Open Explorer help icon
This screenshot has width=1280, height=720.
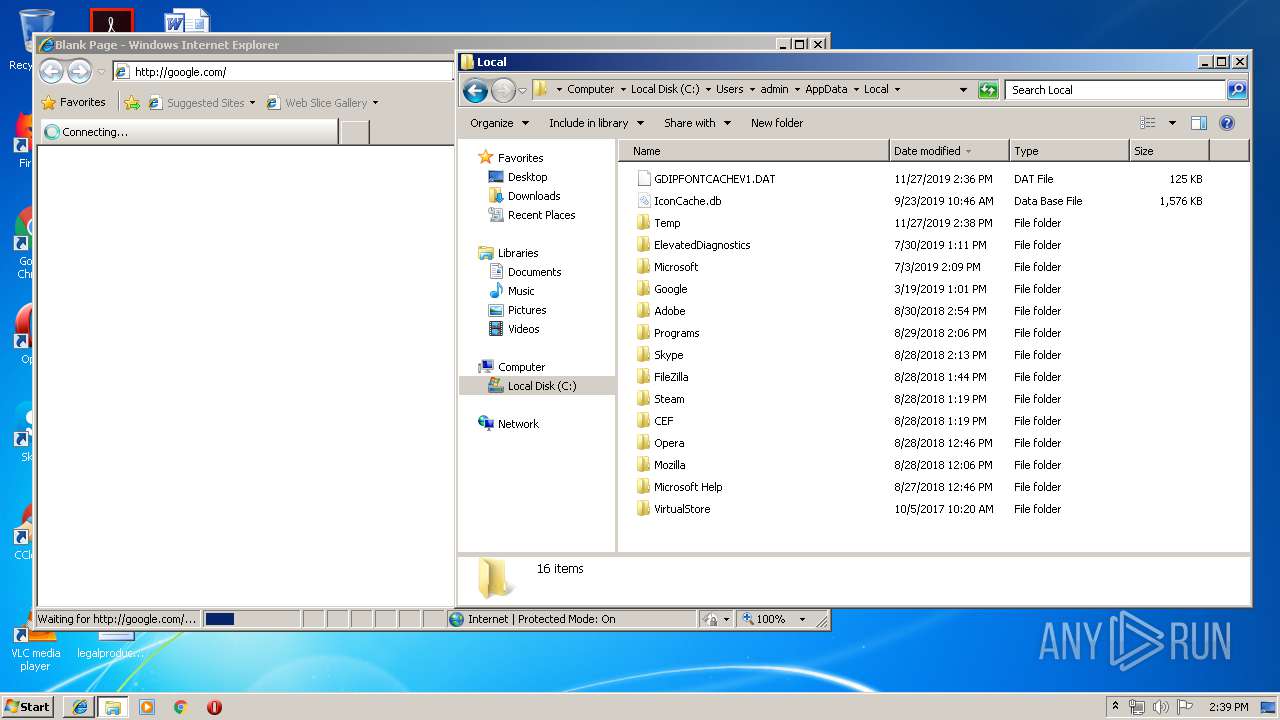click(x=1227, y=123)
